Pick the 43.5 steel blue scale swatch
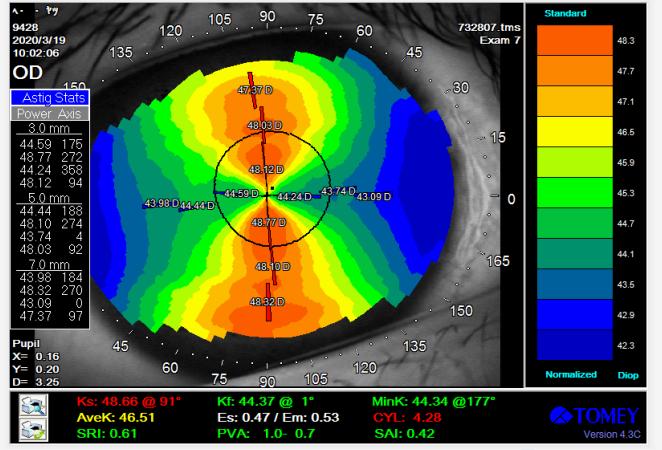The image size is (662, 450). click(575, 284)
